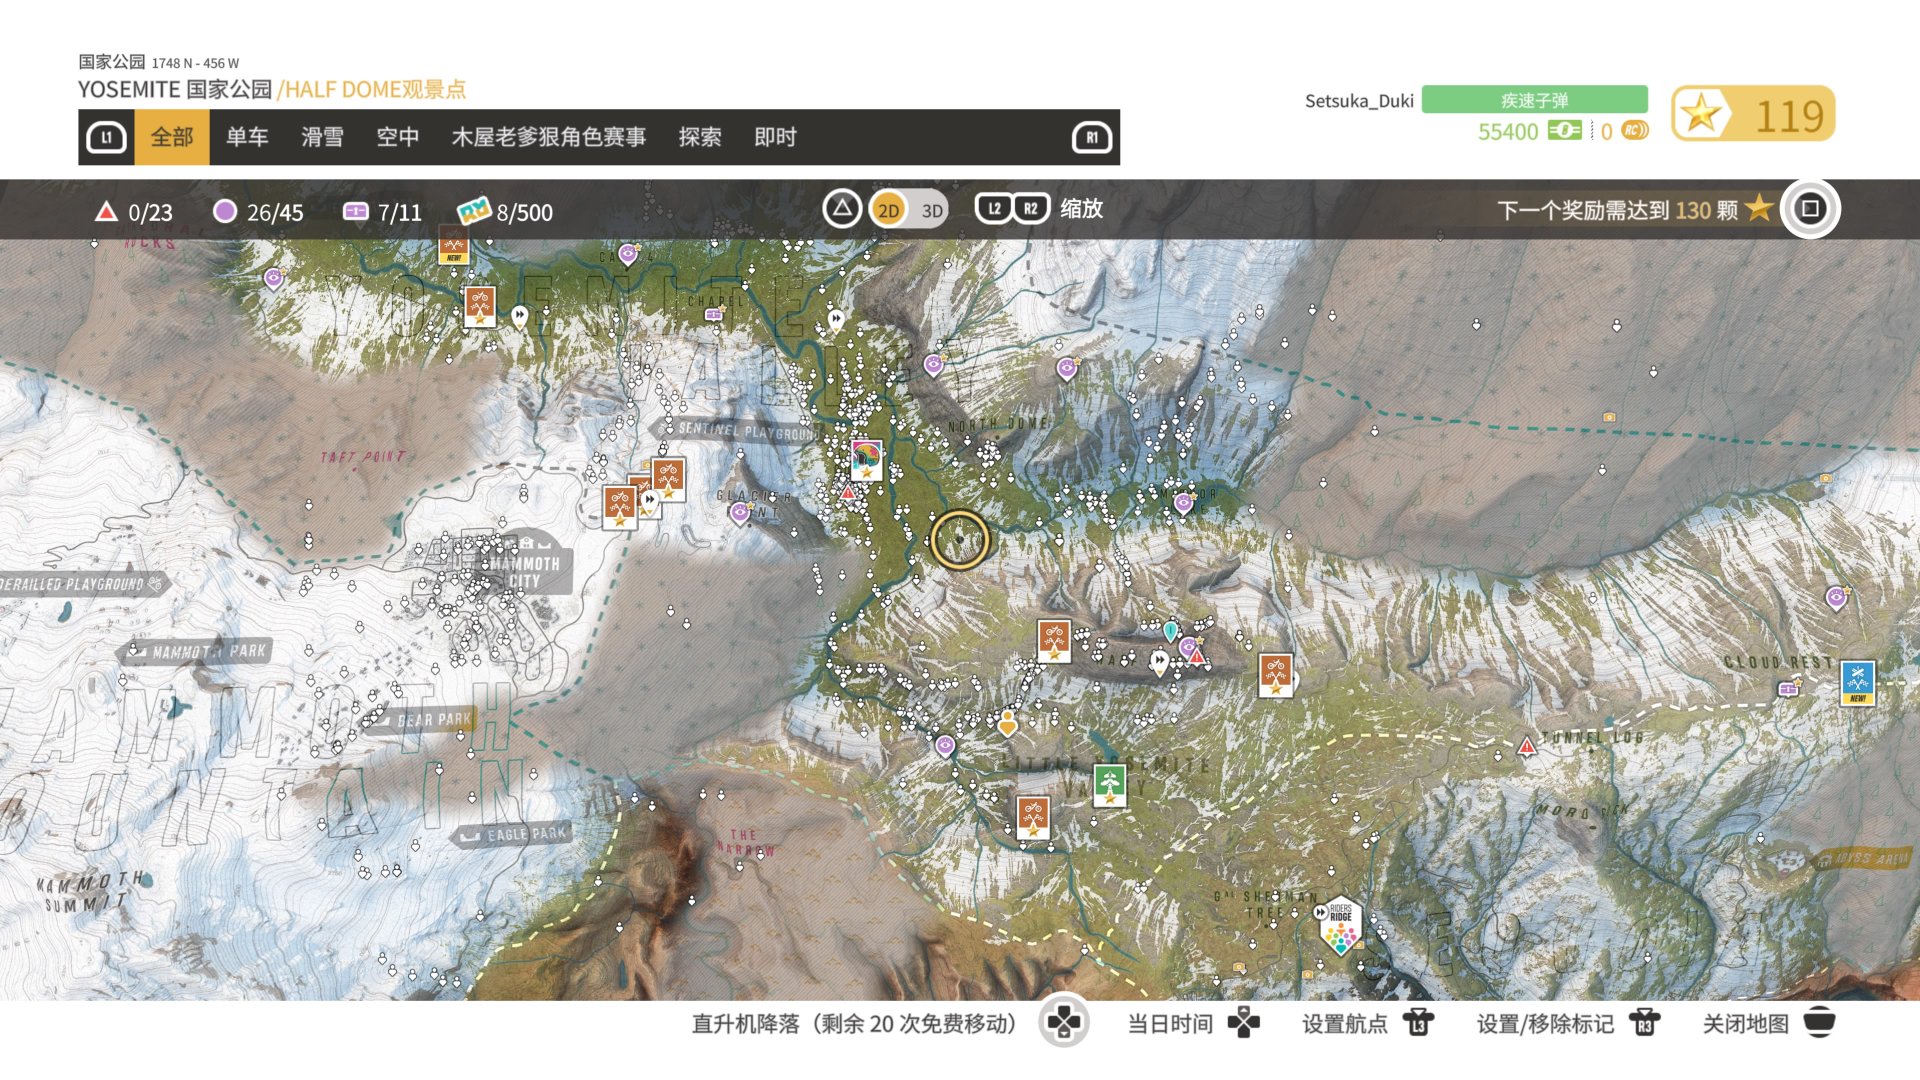Open the colorful helmet event icon
This screenshot has width=1920, height=1080.
click(x=866, y=459)
